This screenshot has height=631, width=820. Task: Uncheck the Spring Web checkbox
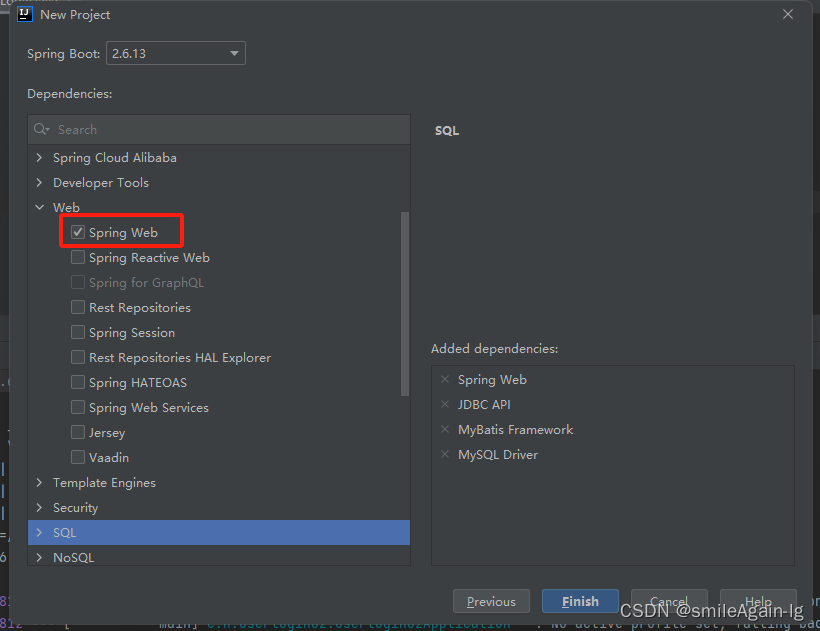(x=78, y=232)
